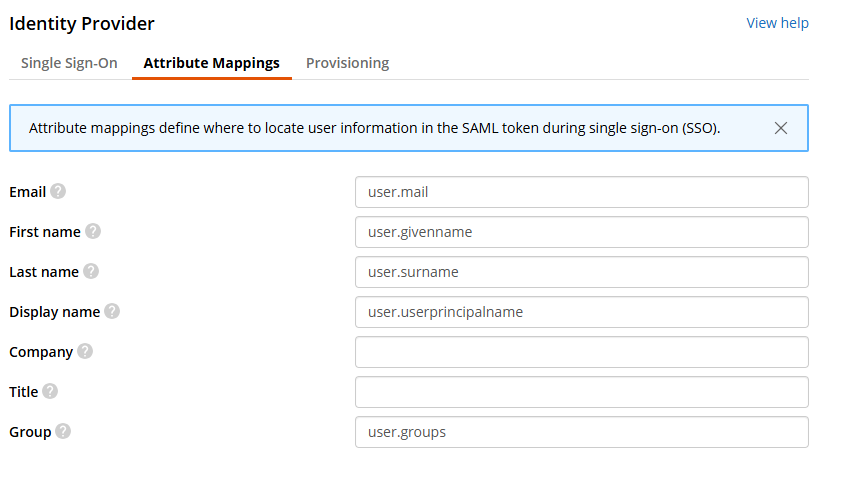Click the help icon next to Title
The height and width of the screenshot is (480, 842).
50,391
